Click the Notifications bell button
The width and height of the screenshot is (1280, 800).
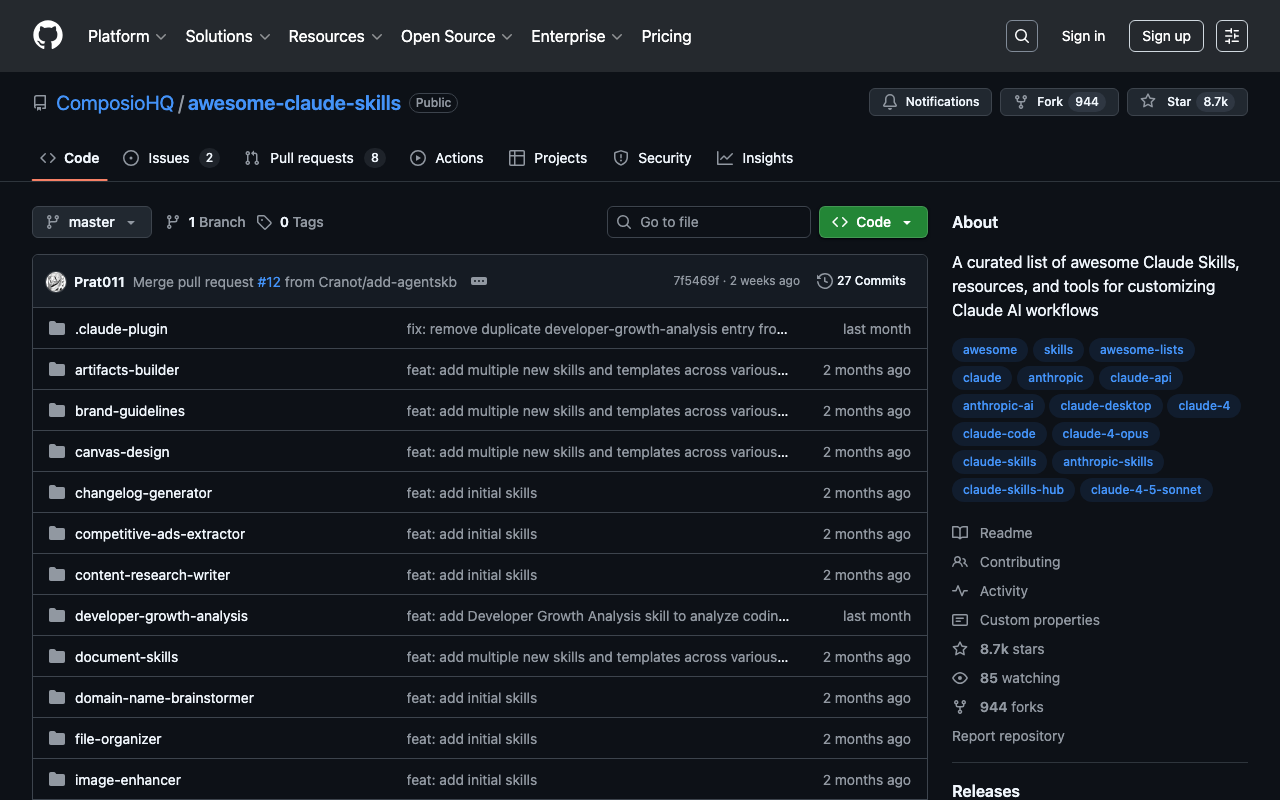click(930, 102)
